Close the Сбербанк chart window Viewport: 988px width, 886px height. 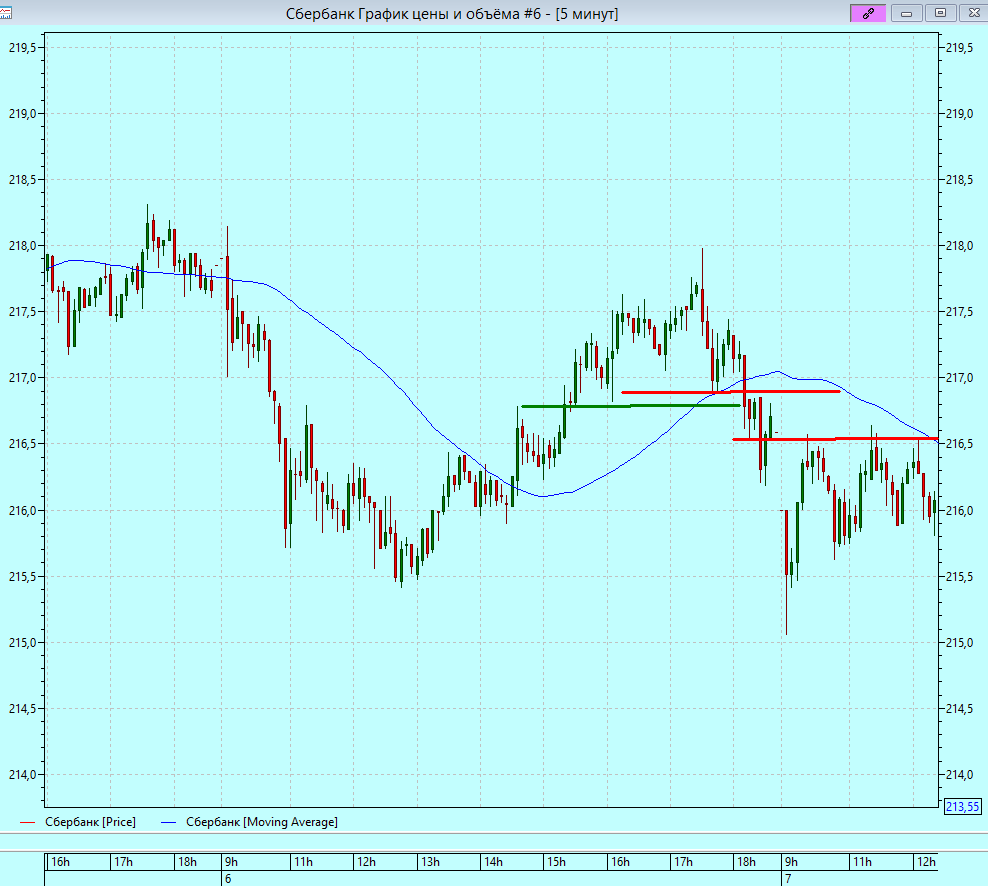click(973, 13)
